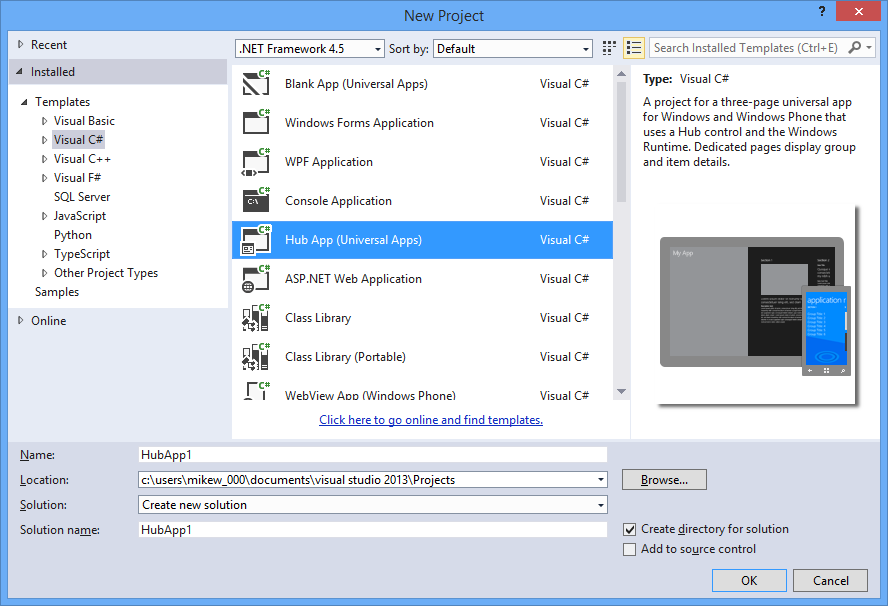Expand the Visual C# node arrow
Image resolution: width=888 pixels, height=606 pixels.
pos(44,140)
